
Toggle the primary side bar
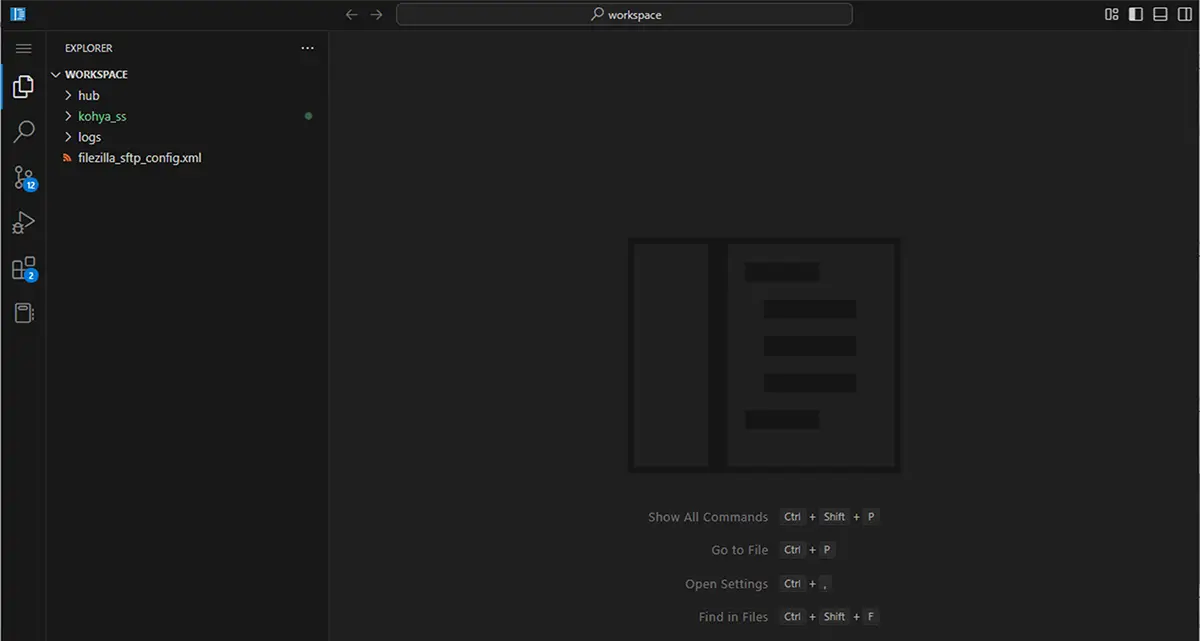[x=1136, y=14]
